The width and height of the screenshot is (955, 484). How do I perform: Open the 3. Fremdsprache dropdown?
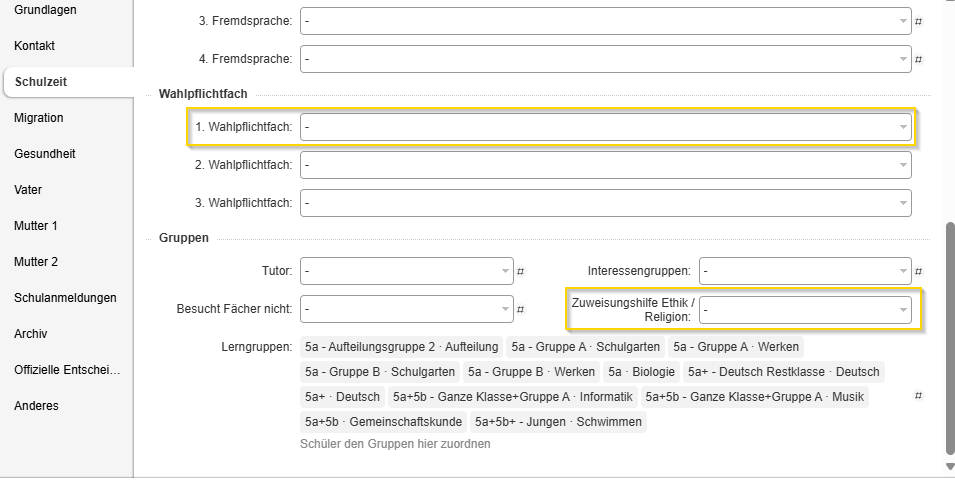point(605,21)
